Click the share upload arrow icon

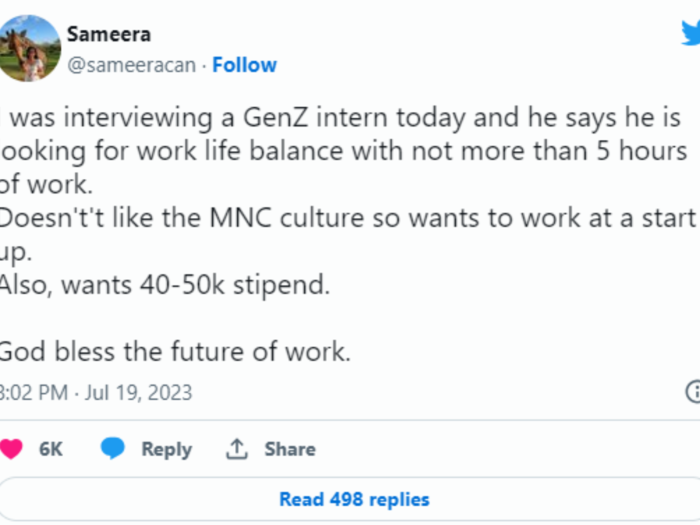click(x=237, y=449)
